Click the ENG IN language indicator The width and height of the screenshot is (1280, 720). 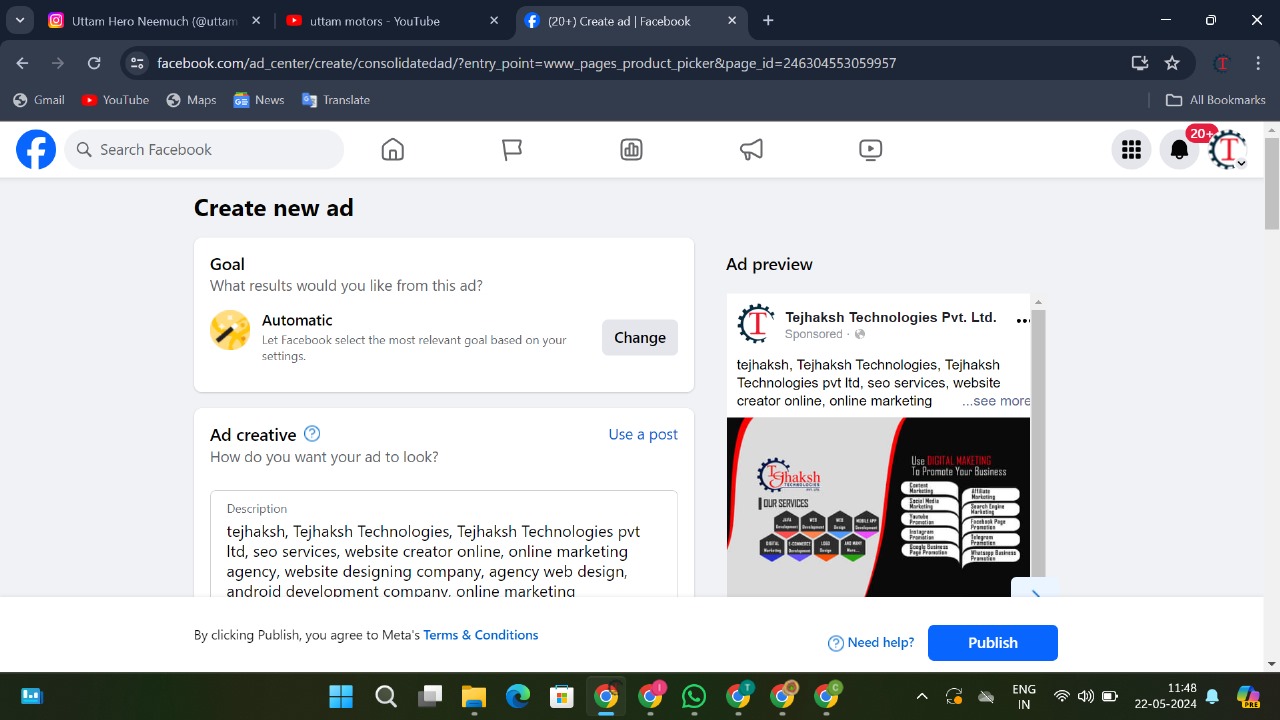pyautogui.click(x=1024, y=696)
